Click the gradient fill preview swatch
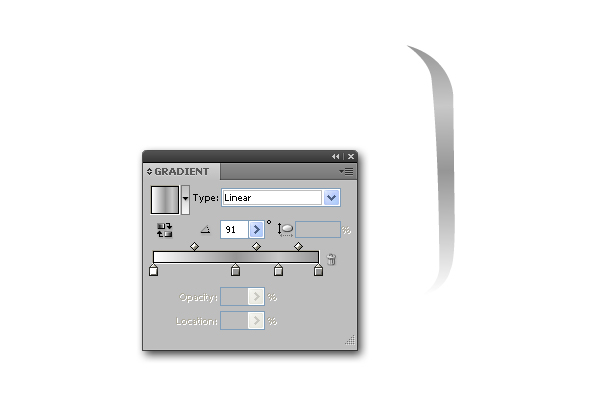 (x=165, y=200)
